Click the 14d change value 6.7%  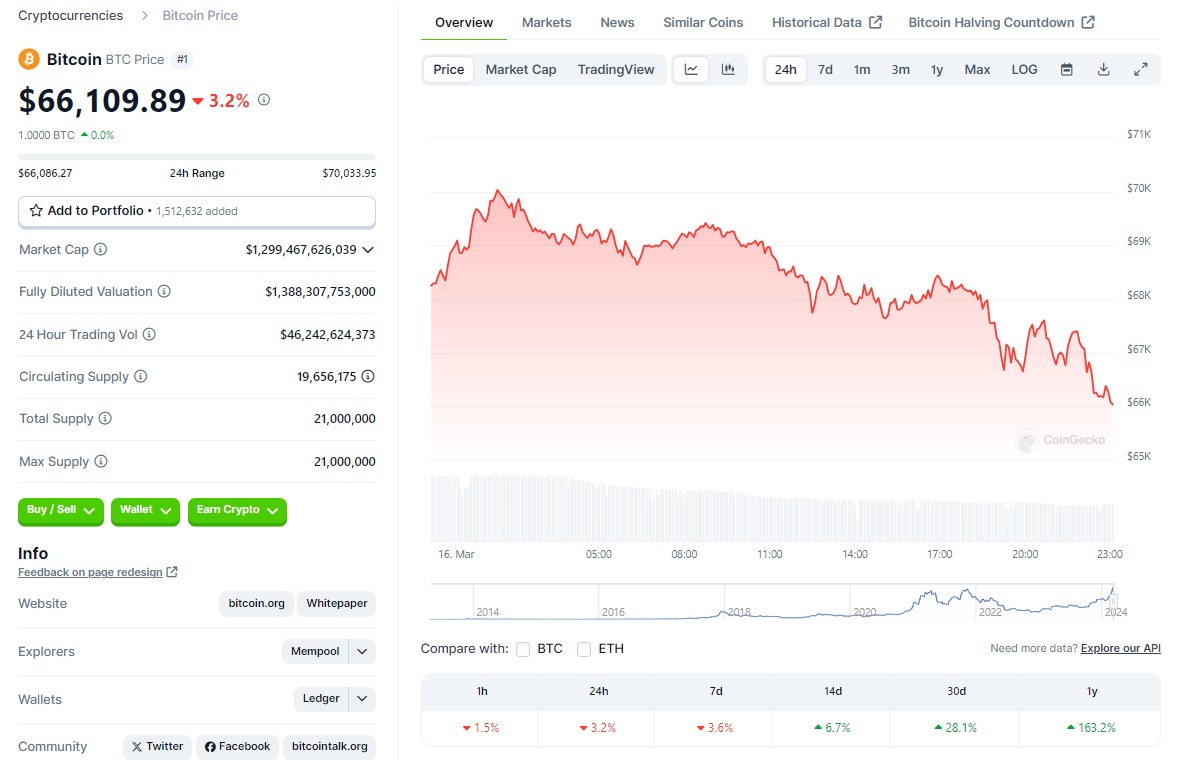(x=832, y=728)
